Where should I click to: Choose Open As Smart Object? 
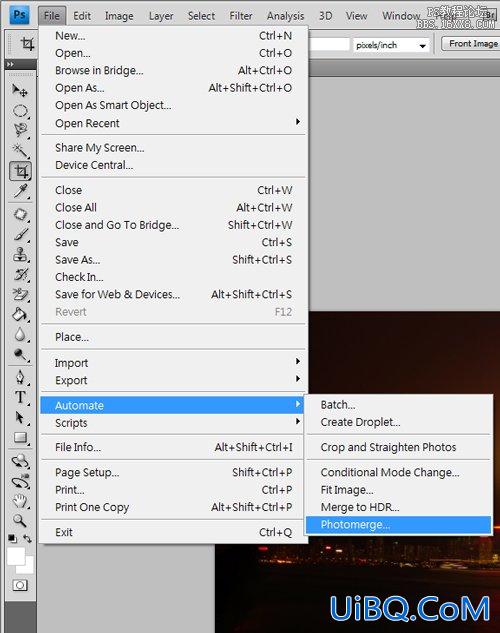pos(174,105)
